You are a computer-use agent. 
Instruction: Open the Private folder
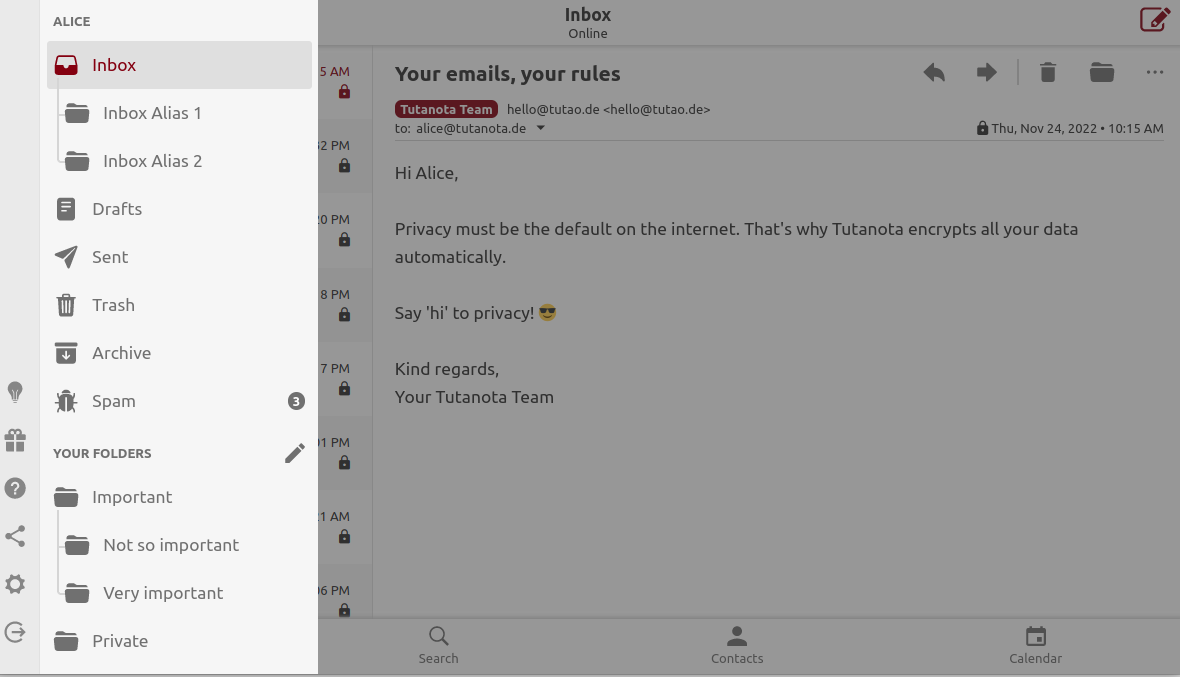[x=179, y=642]
